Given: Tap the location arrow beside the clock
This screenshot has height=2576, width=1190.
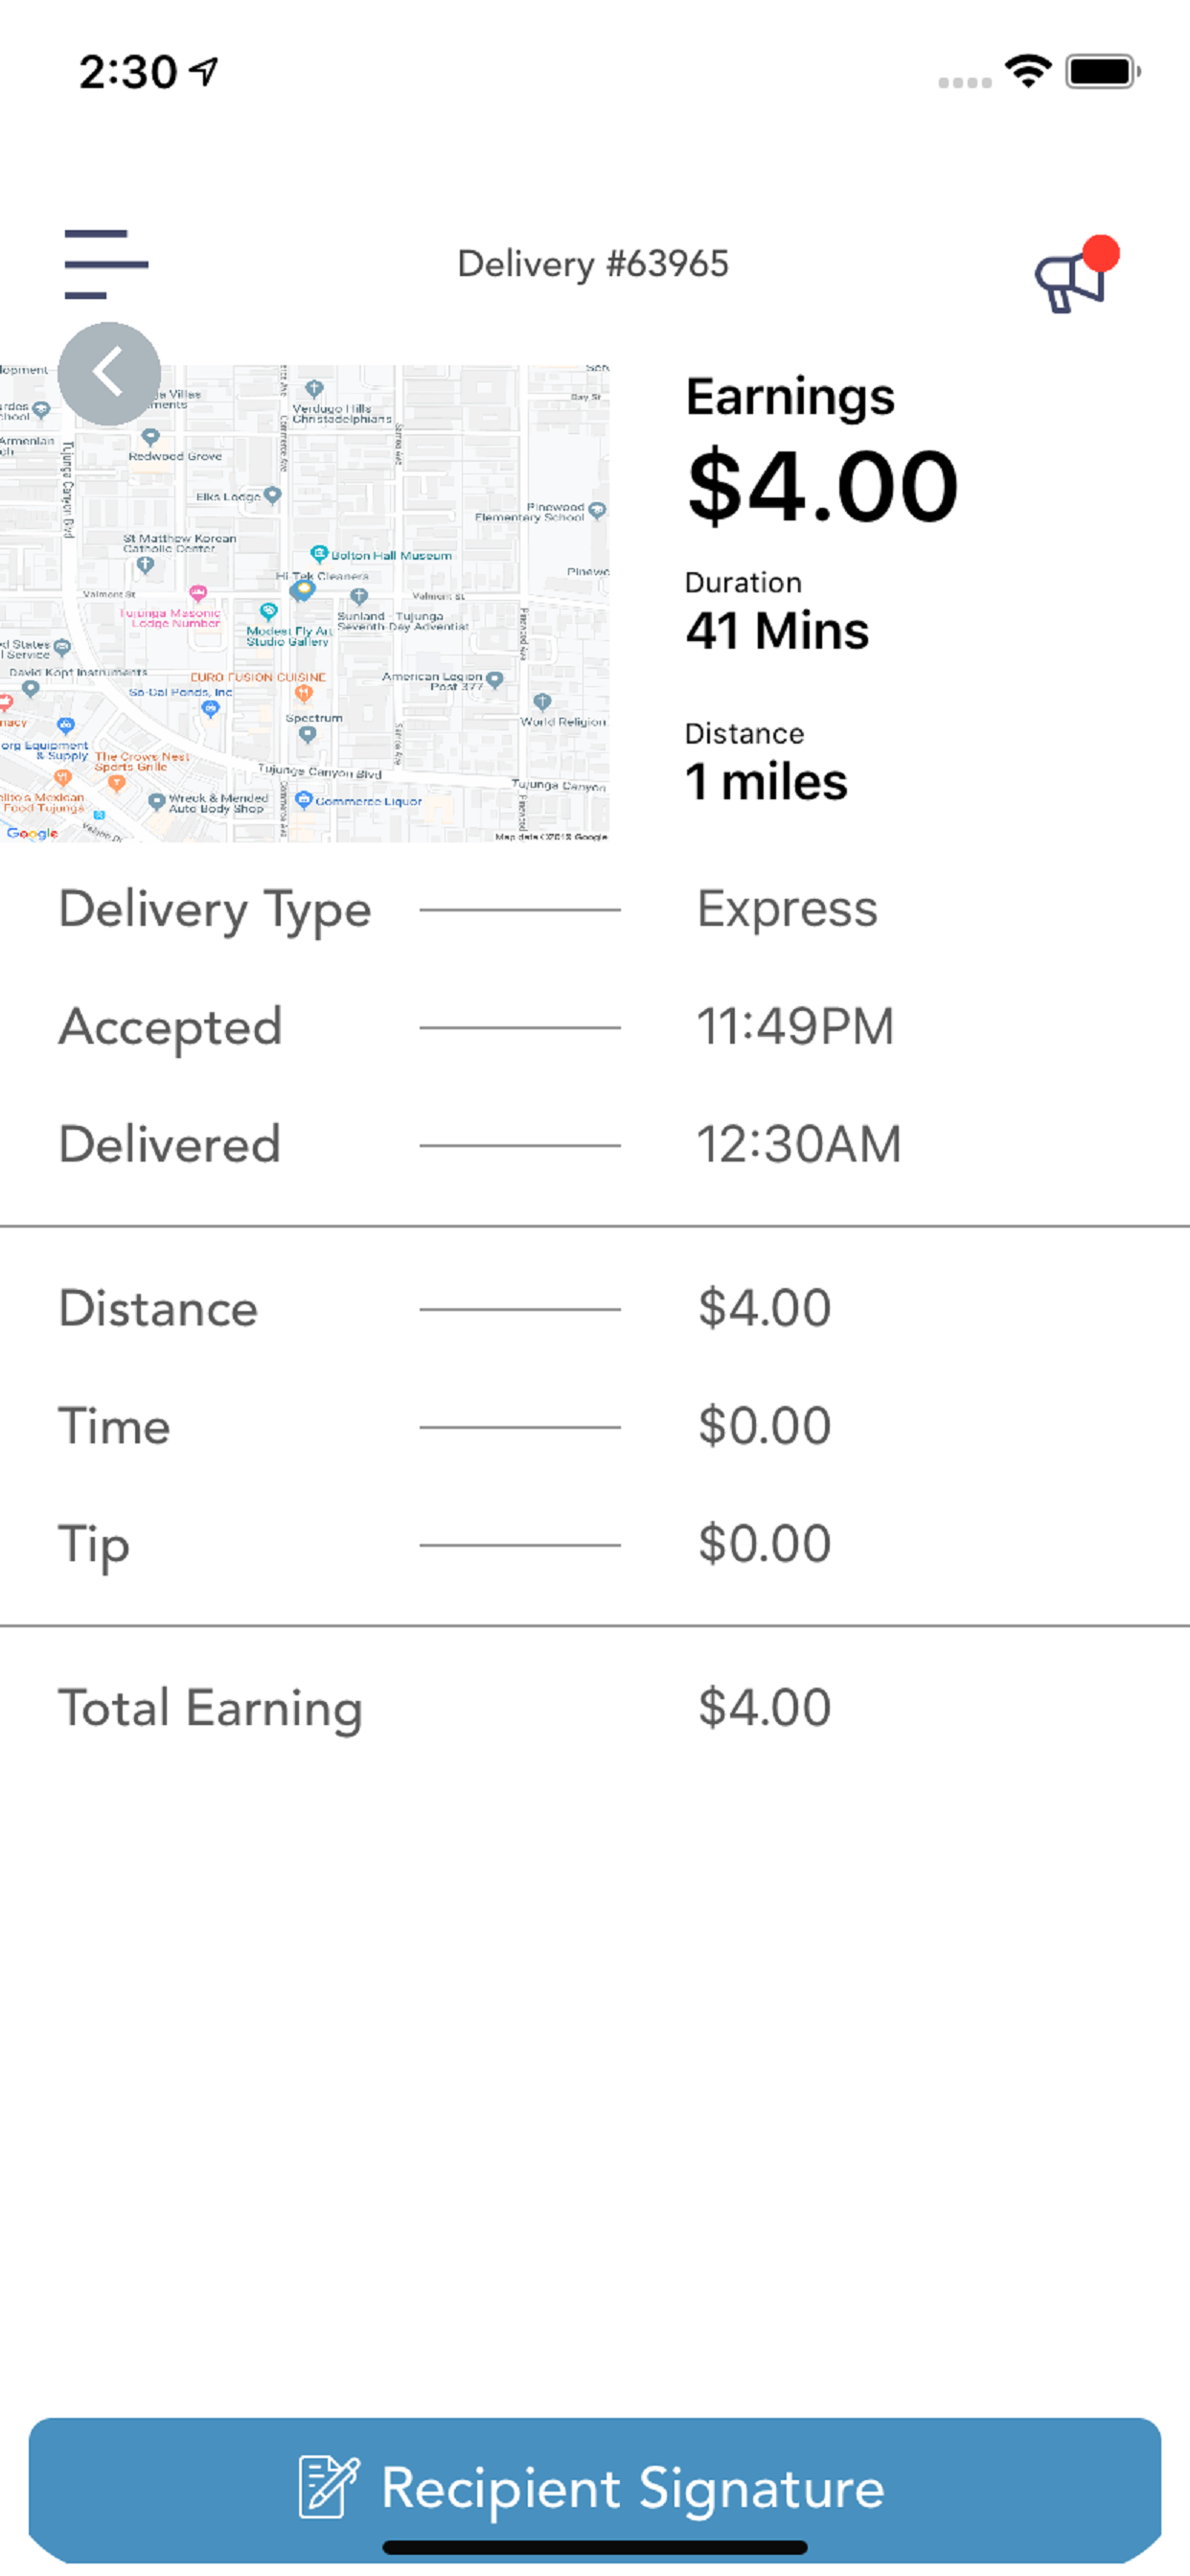Looking at the screenshot, I should (x=204, y=71).
